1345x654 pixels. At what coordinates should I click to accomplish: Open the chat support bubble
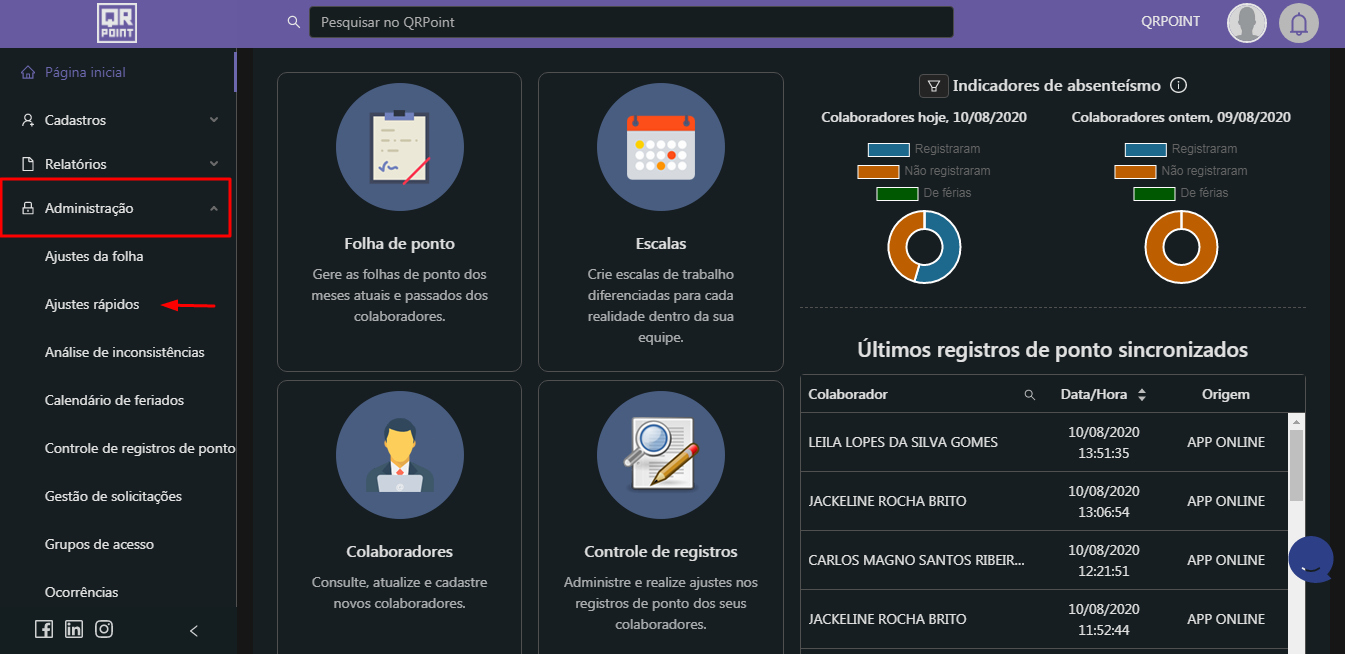point(1311,560)
